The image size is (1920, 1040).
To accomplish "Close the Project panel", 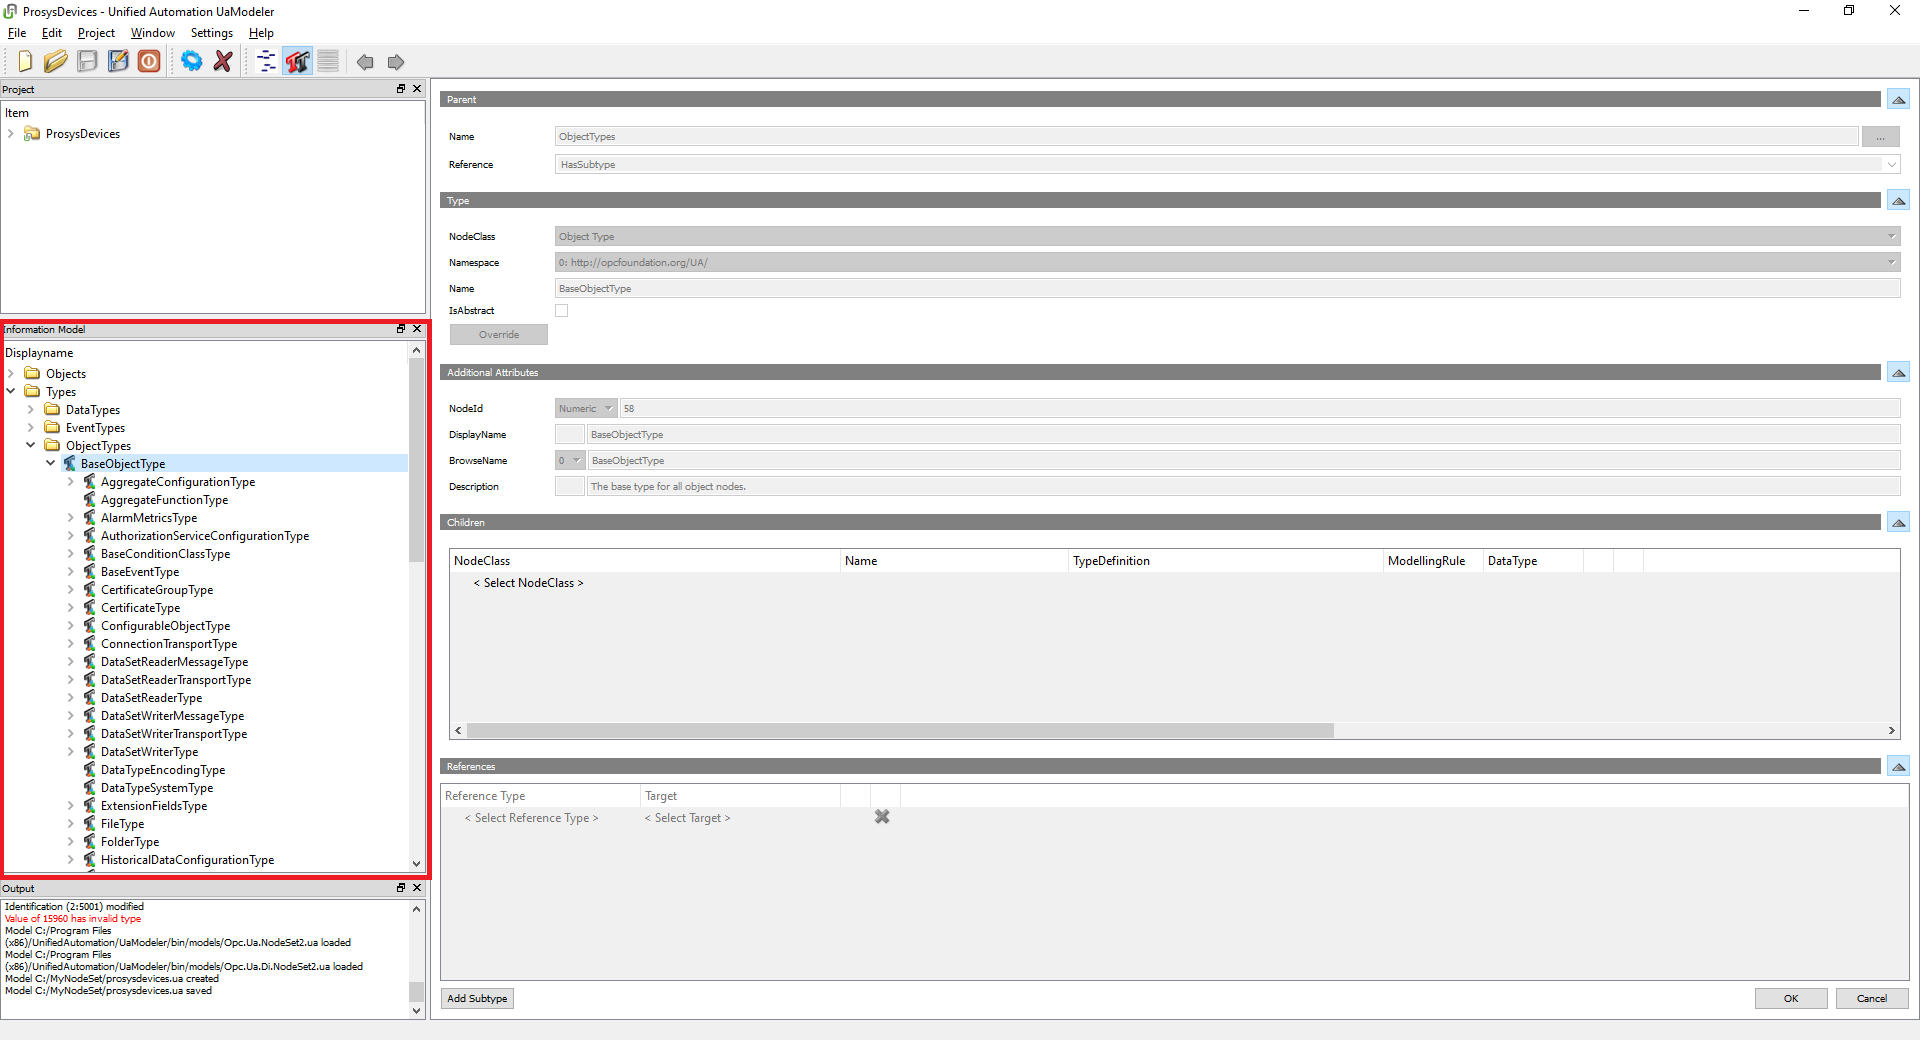I will [417, 89].
